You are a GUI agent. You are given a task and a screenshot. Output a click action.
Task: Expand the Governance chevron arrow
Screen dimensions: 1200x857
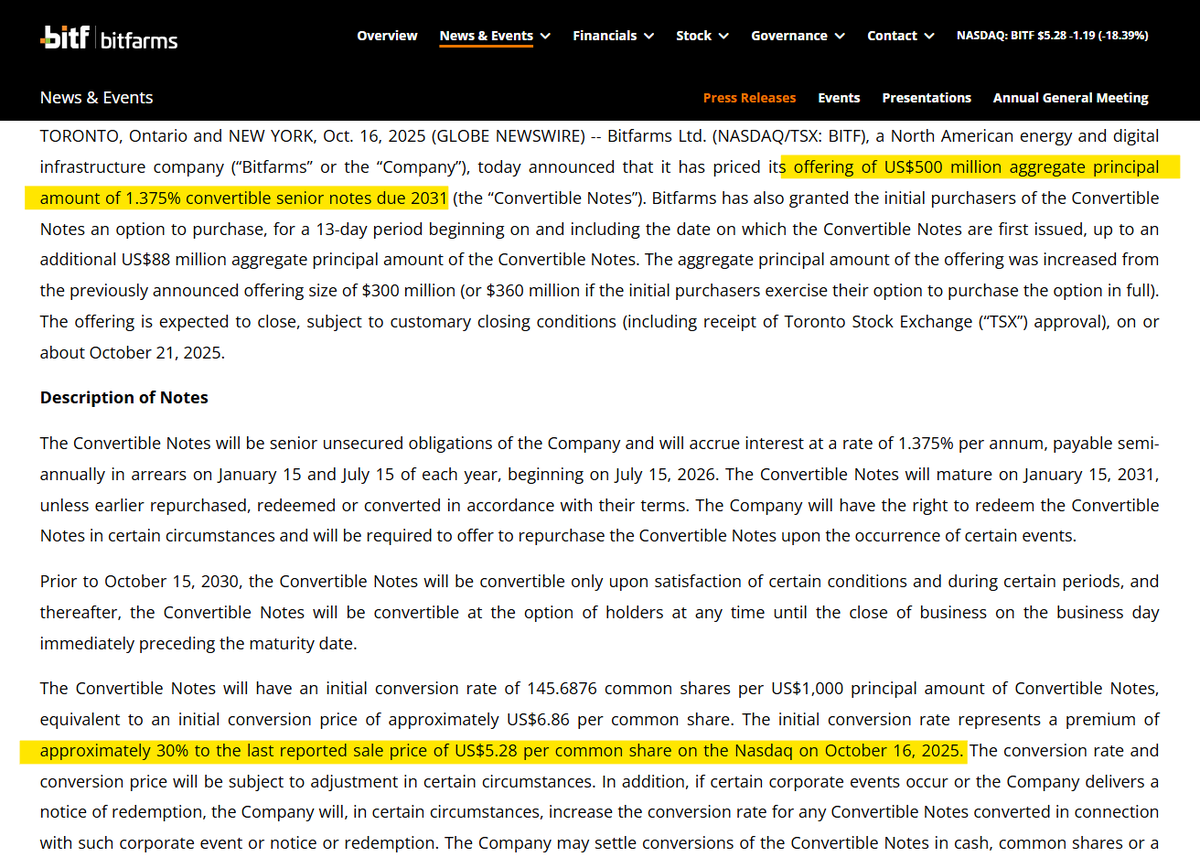[x=839, y=36]
